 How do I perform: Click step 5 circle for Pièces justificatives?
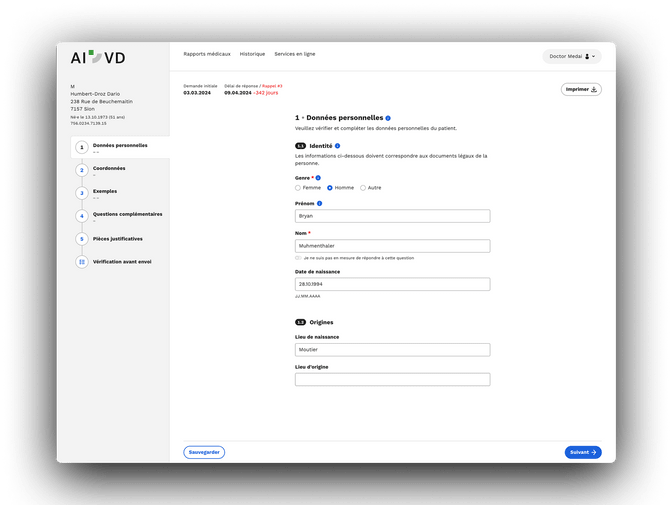[x=82, y=239]
